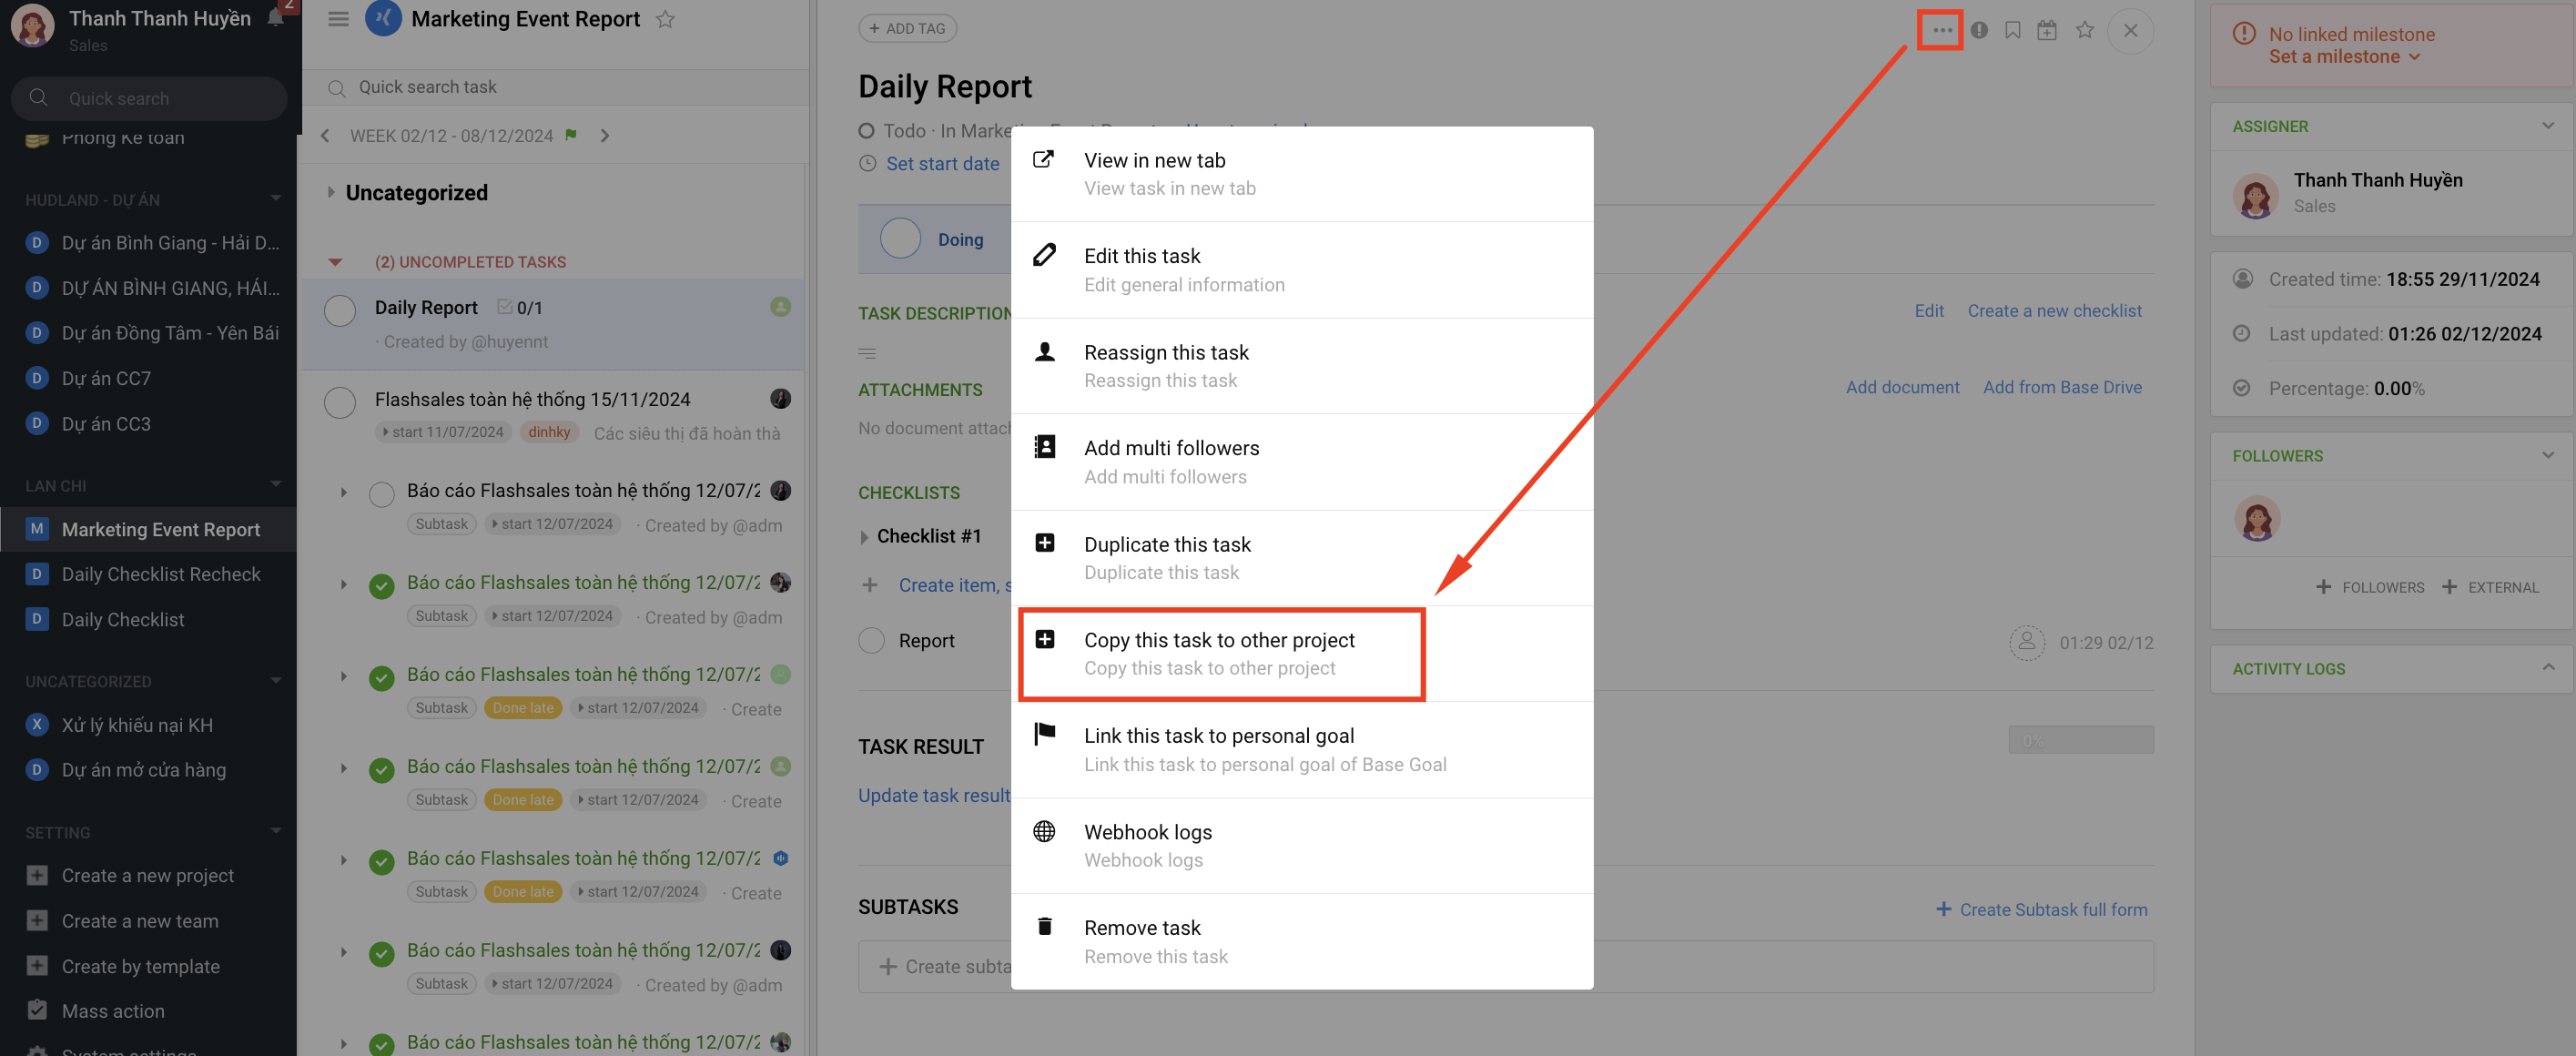Check the Flashsales toàn hệ thống 15/11/2024 task

tap(340, 403)
